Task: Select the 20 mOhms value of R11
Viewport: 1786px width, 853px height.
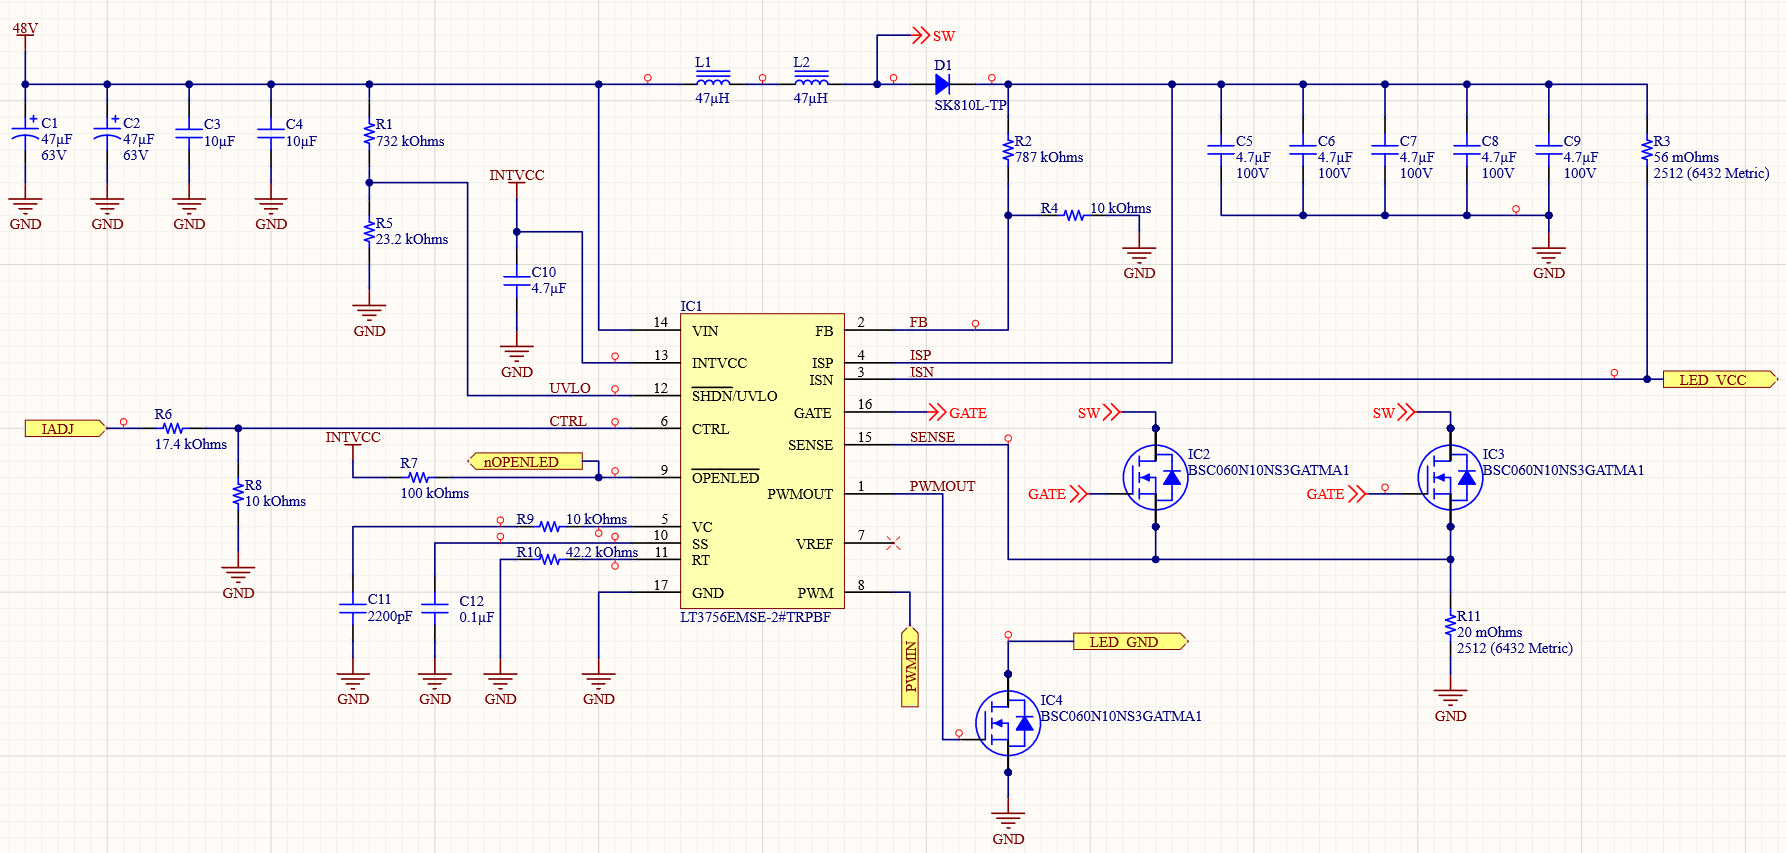Action: 1489,632
